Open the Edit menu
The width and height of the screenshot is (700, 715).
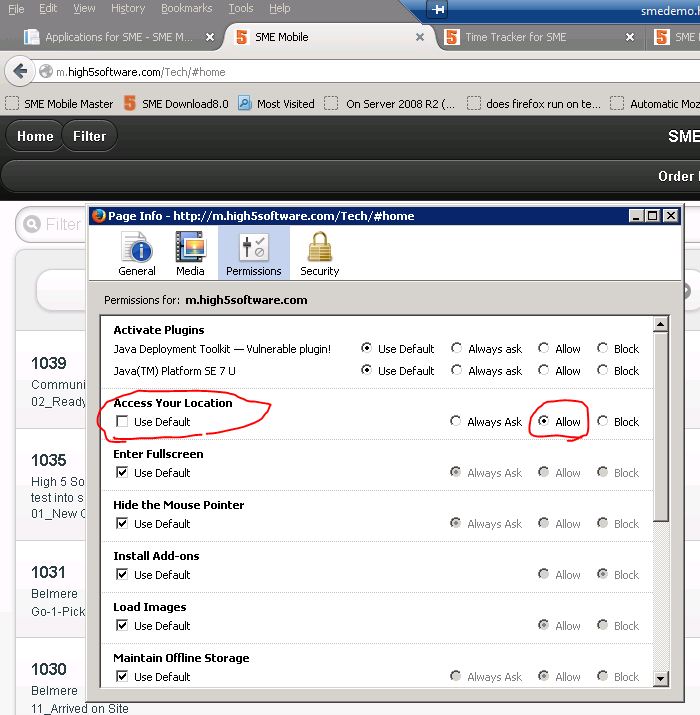[48, 8]
